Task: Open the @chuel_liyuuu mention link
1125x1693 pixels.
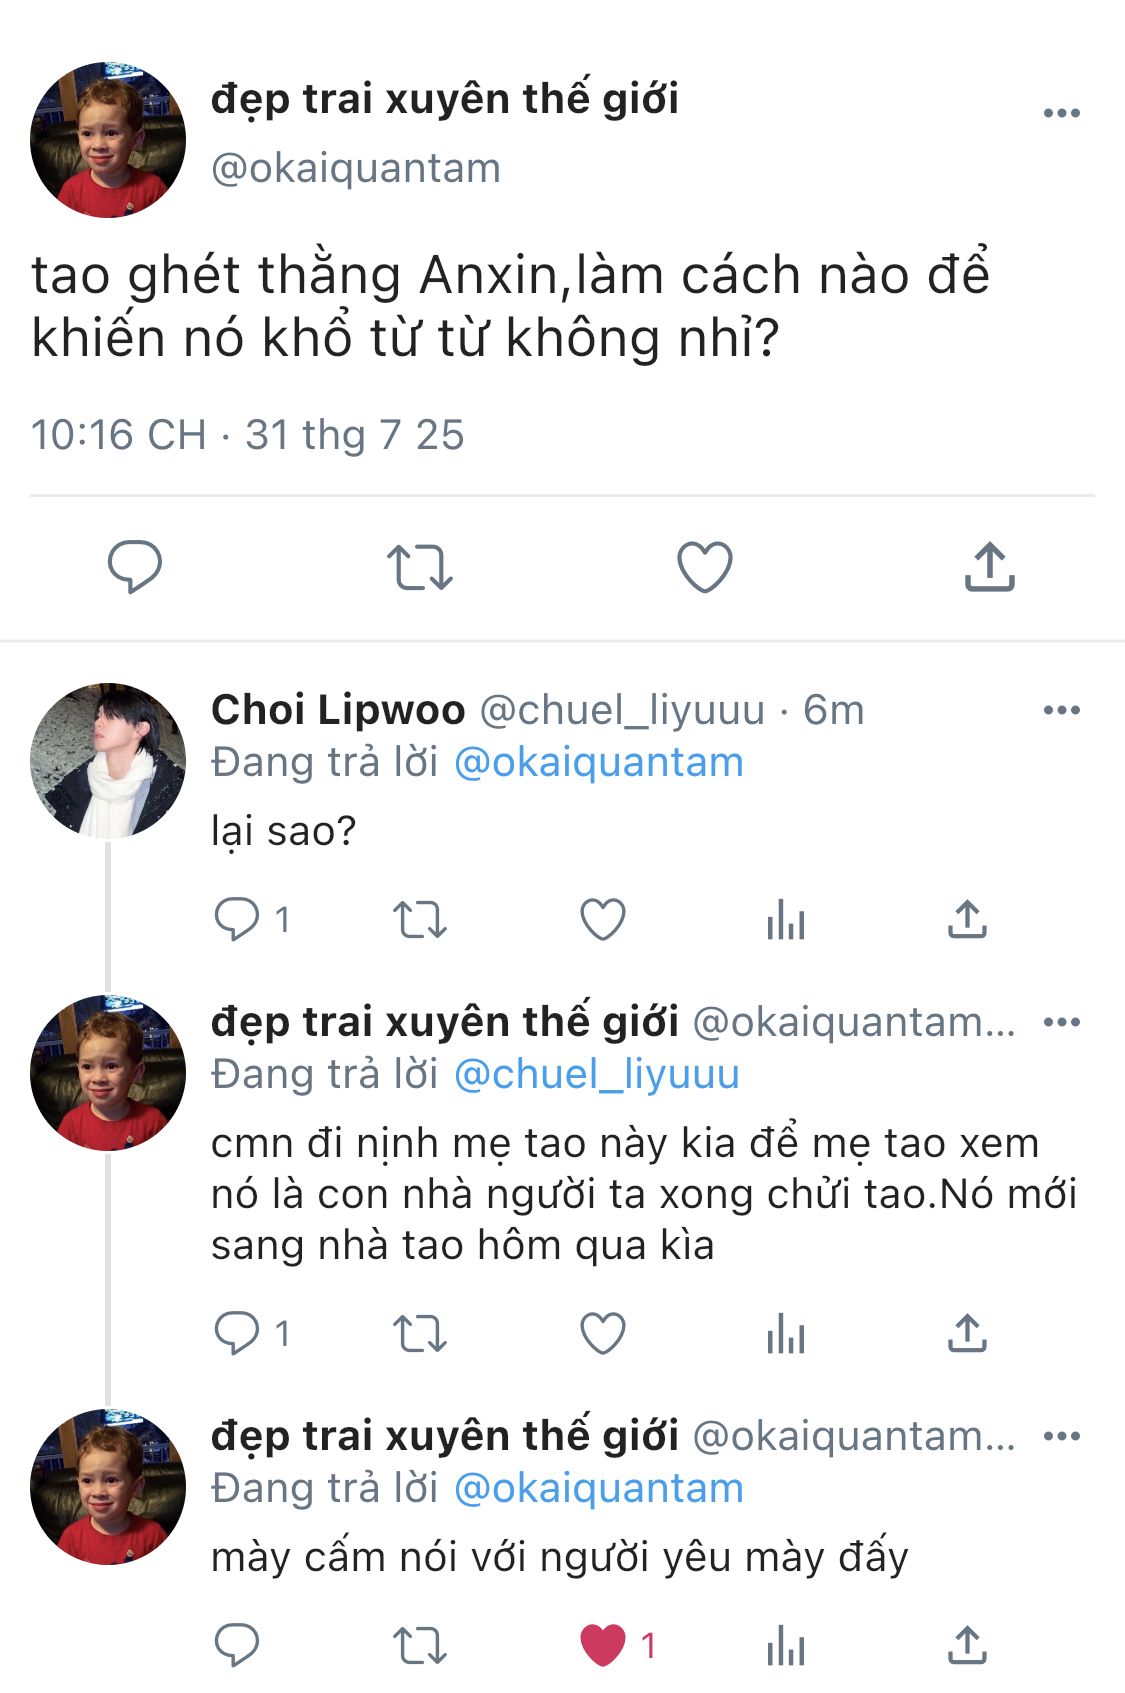Action: pyautogui.click(x=596, y=1074)
